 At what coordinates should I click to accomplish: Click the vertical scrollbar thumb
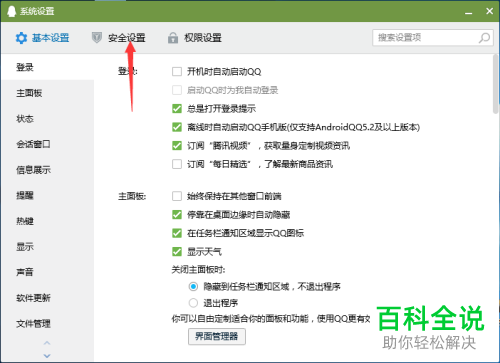[496, 84]
